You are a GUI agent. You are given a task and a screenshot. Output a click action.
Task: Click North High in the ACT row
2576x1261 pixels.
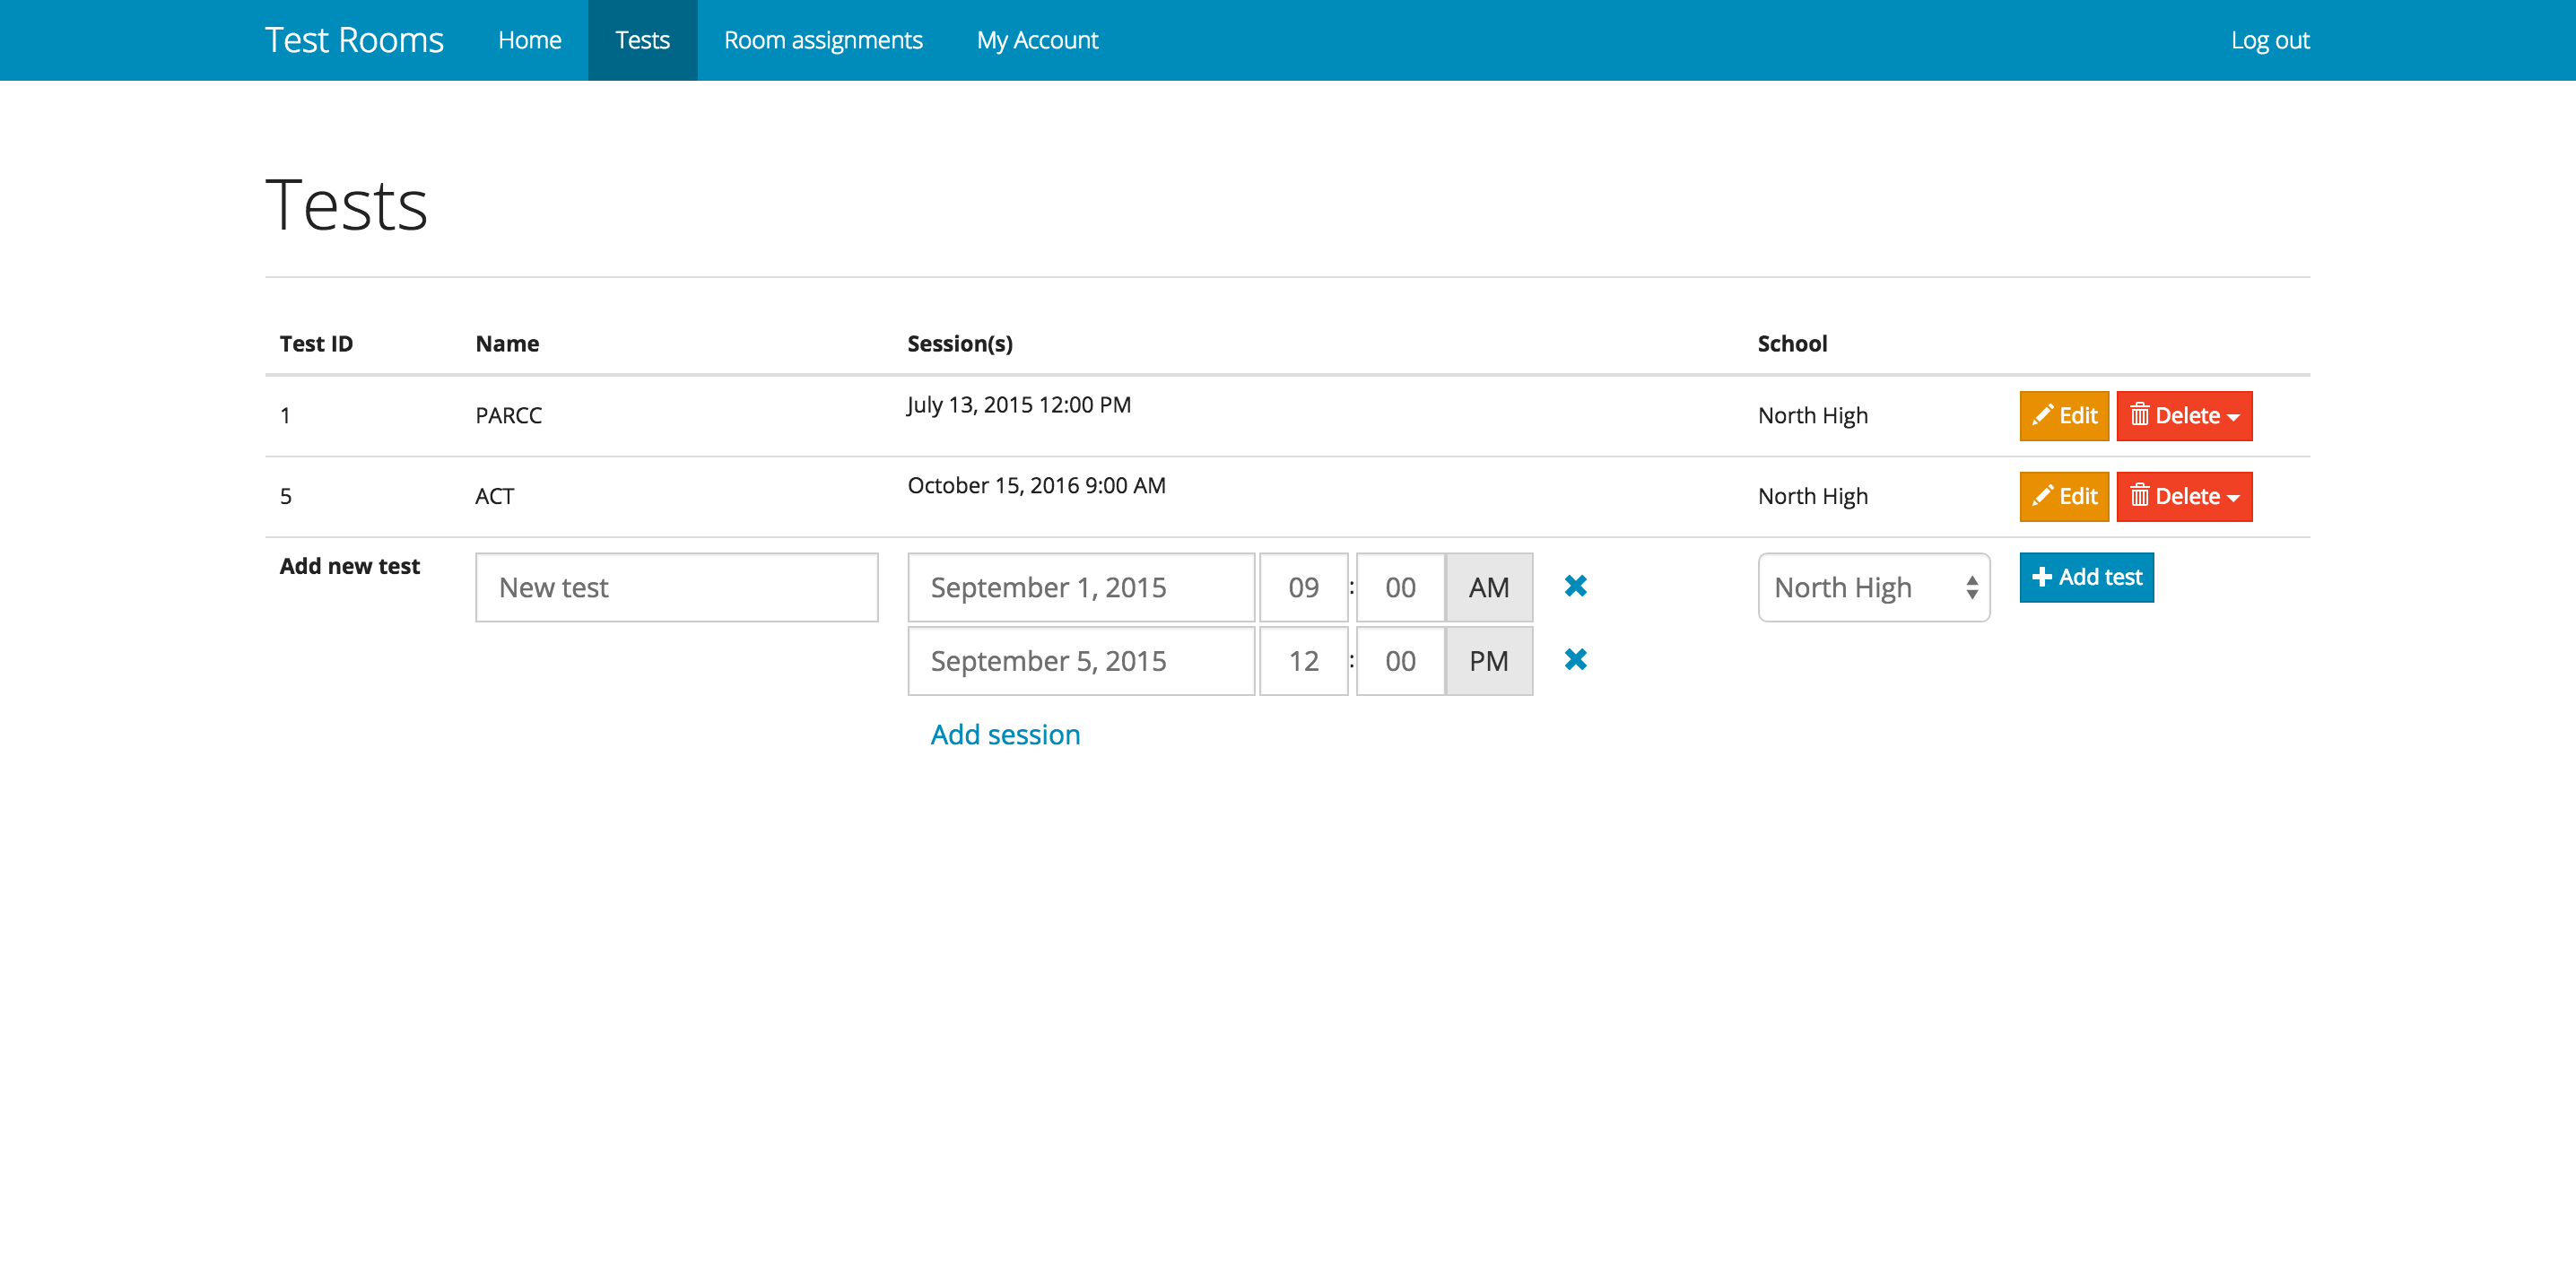pyautogui.click(x=1813, y=497)
